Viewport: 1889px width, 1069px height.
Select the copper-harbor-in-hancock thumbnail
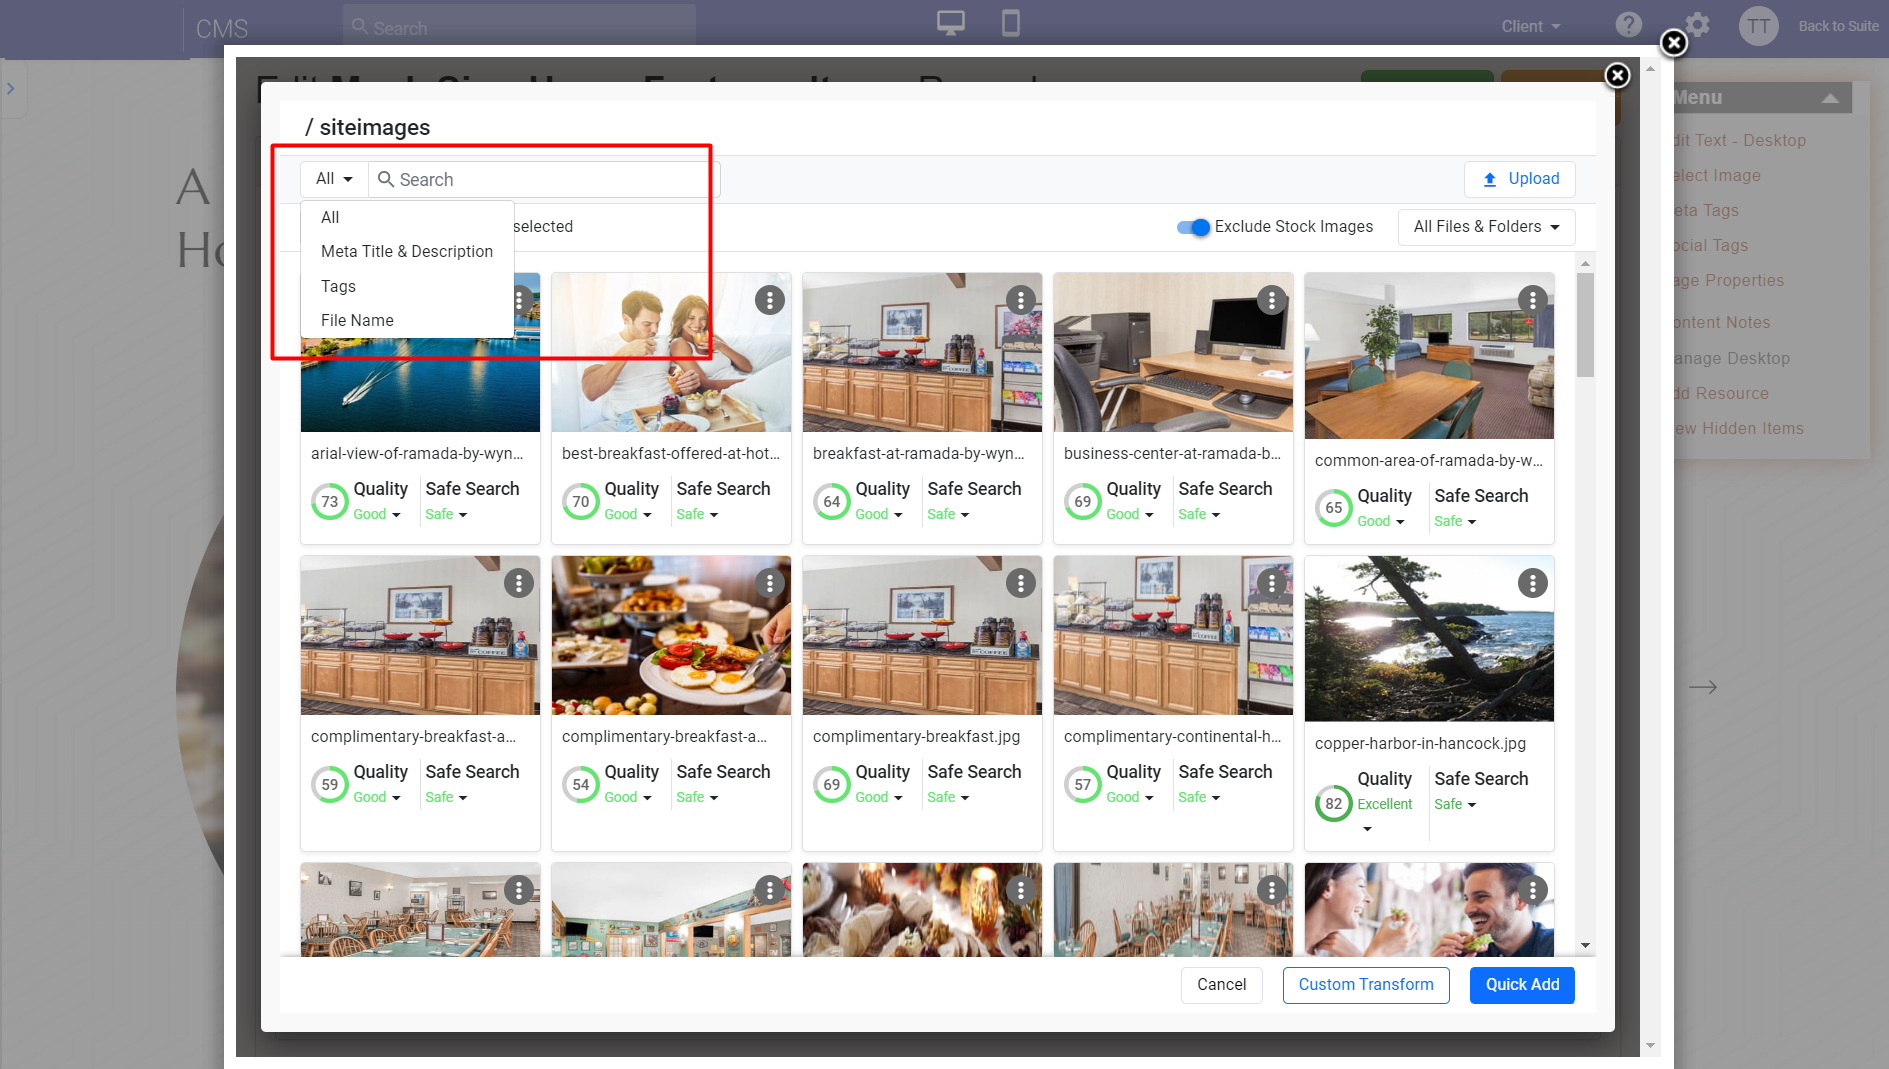click(1429, 639)
